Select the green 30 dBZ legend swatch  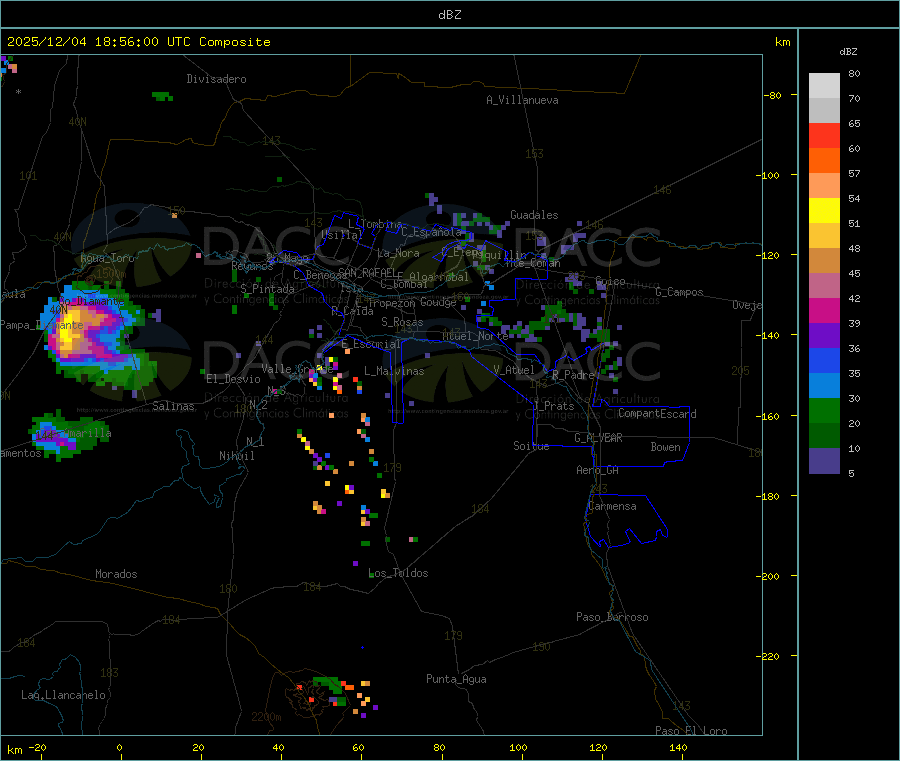[x=824, y=410]
